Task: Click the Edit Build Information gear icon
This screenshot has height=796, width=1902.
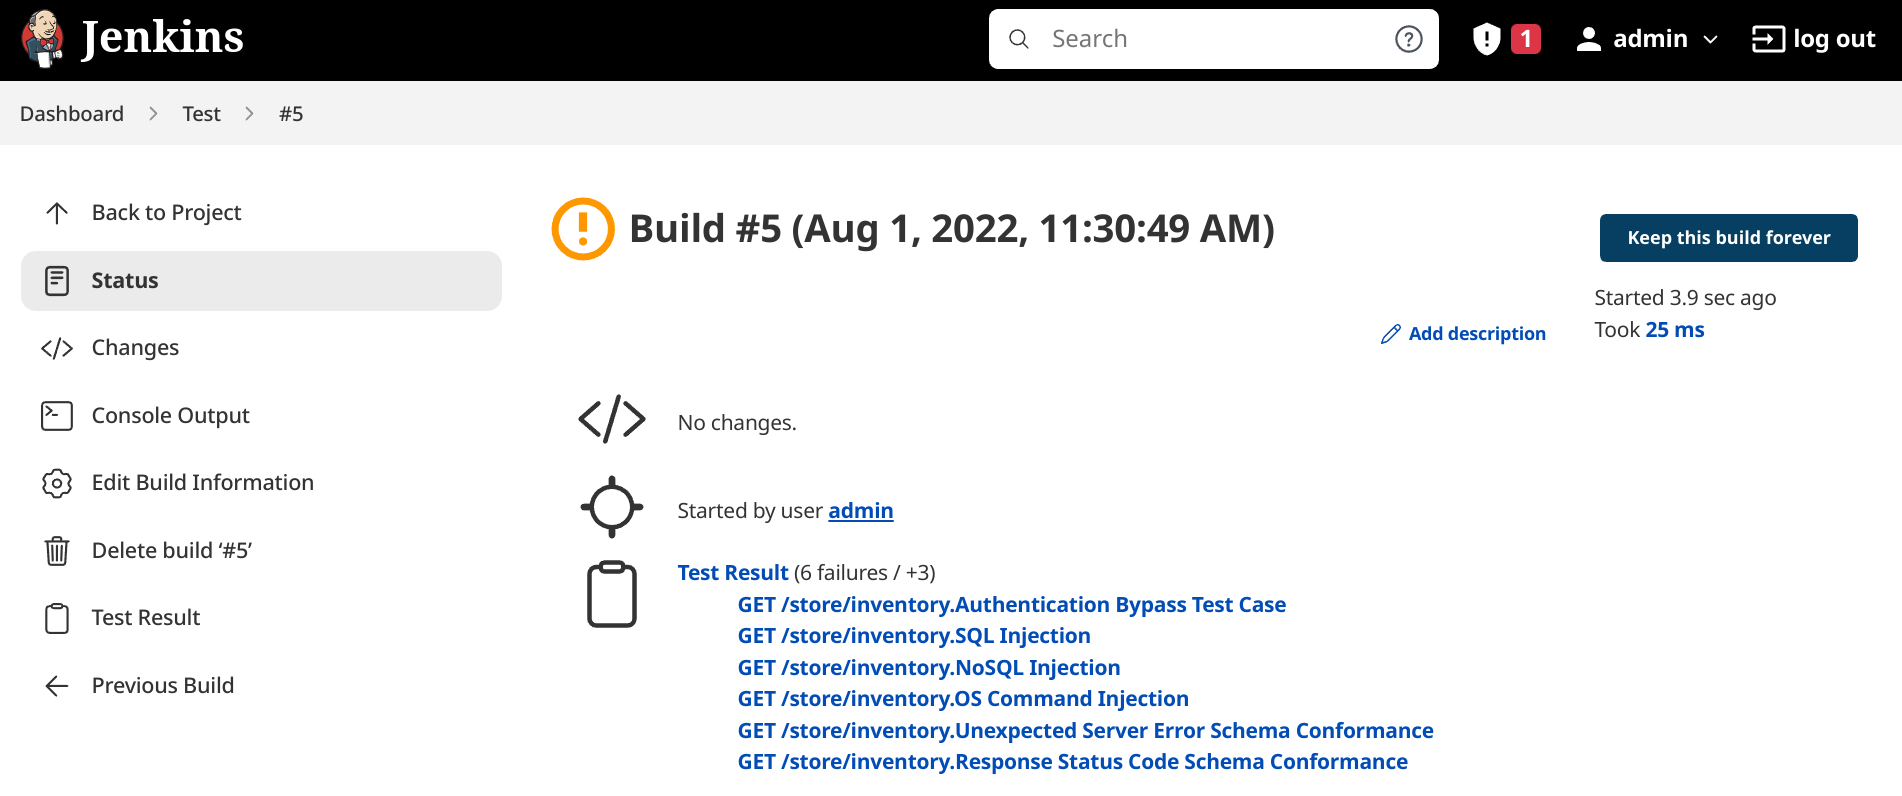Action: [57, 483]
